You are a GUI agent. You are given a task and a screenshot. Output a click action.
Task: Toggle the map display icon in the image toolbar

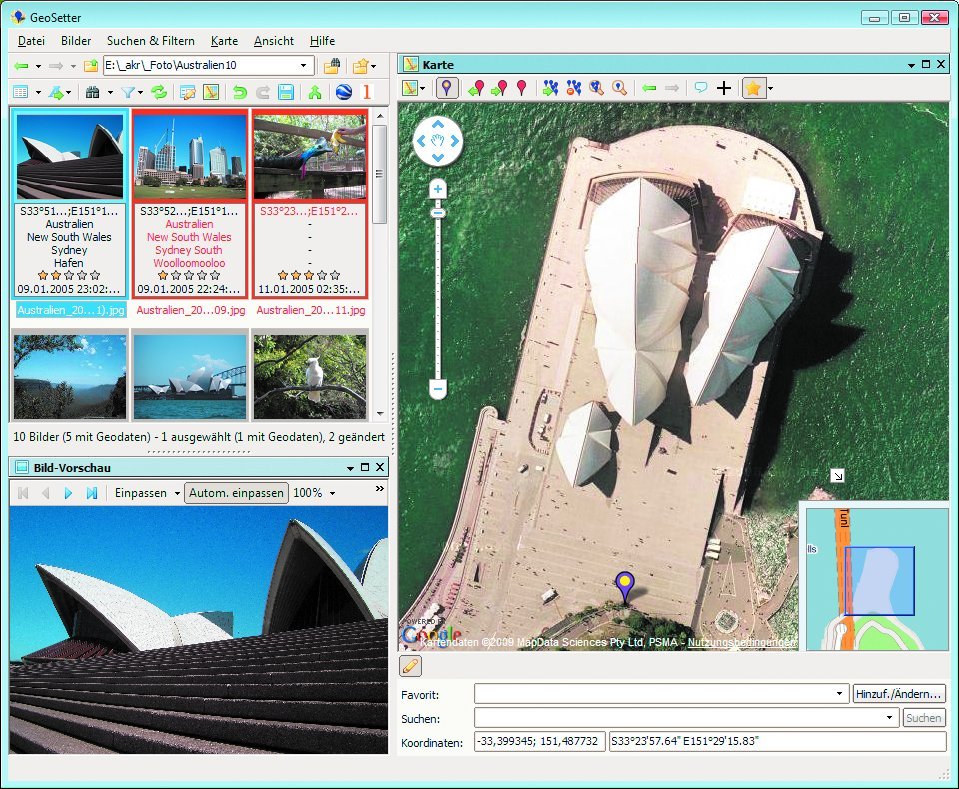(x=211, y=92)
